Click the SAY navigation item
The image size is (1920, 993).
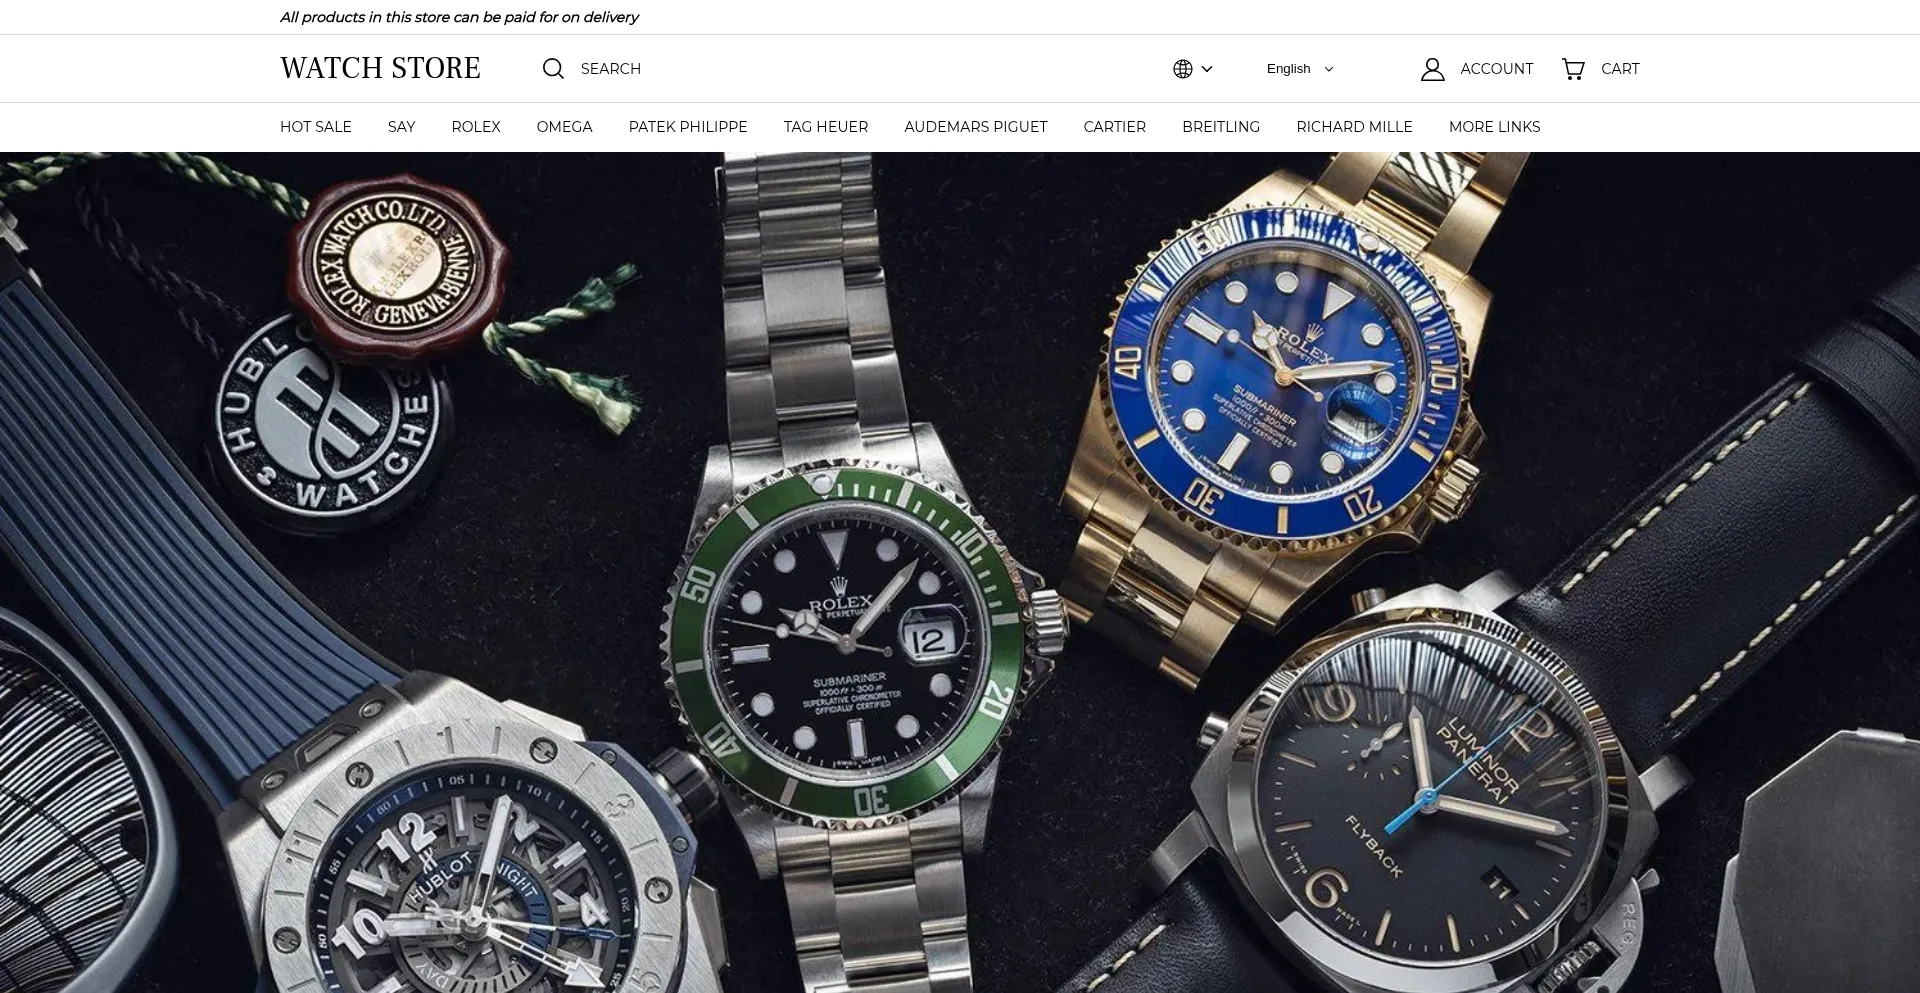pos(401,127)
